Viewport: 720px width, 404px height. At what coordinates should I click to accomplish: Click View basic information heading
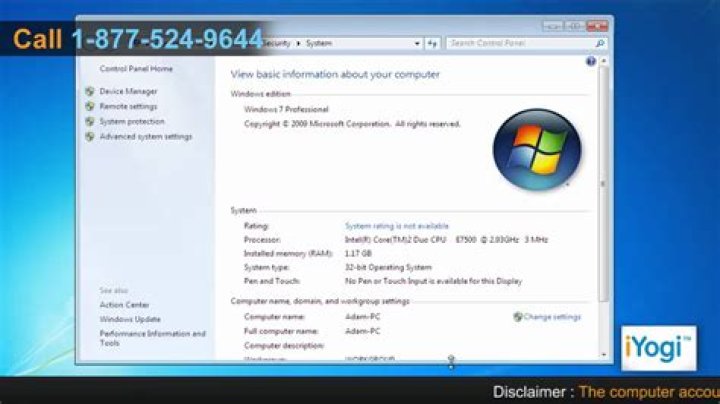click(x=335, y=74)
